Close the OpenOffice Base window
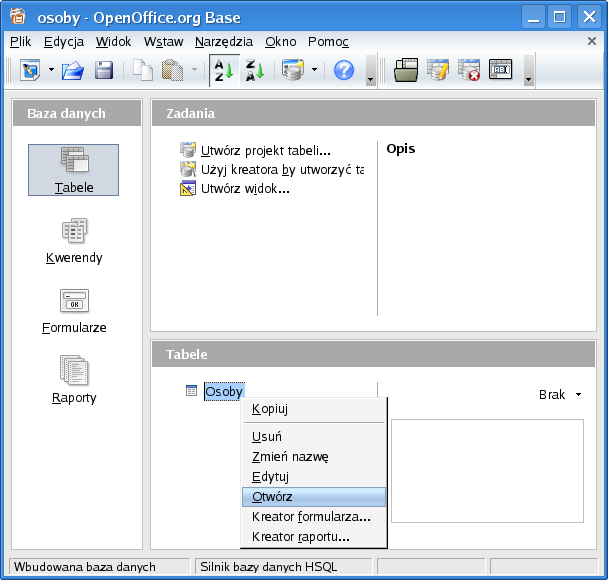This screenshot has height=580, width=608. coord(589,17)
